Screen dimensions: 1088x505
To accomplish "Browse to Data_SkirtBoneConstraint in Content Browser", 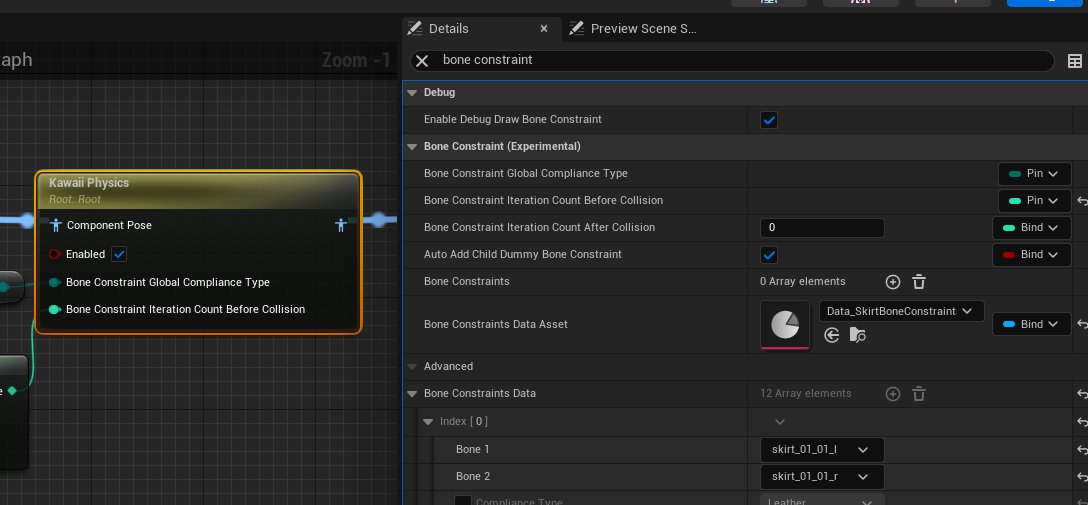I will tap(858, 336).
